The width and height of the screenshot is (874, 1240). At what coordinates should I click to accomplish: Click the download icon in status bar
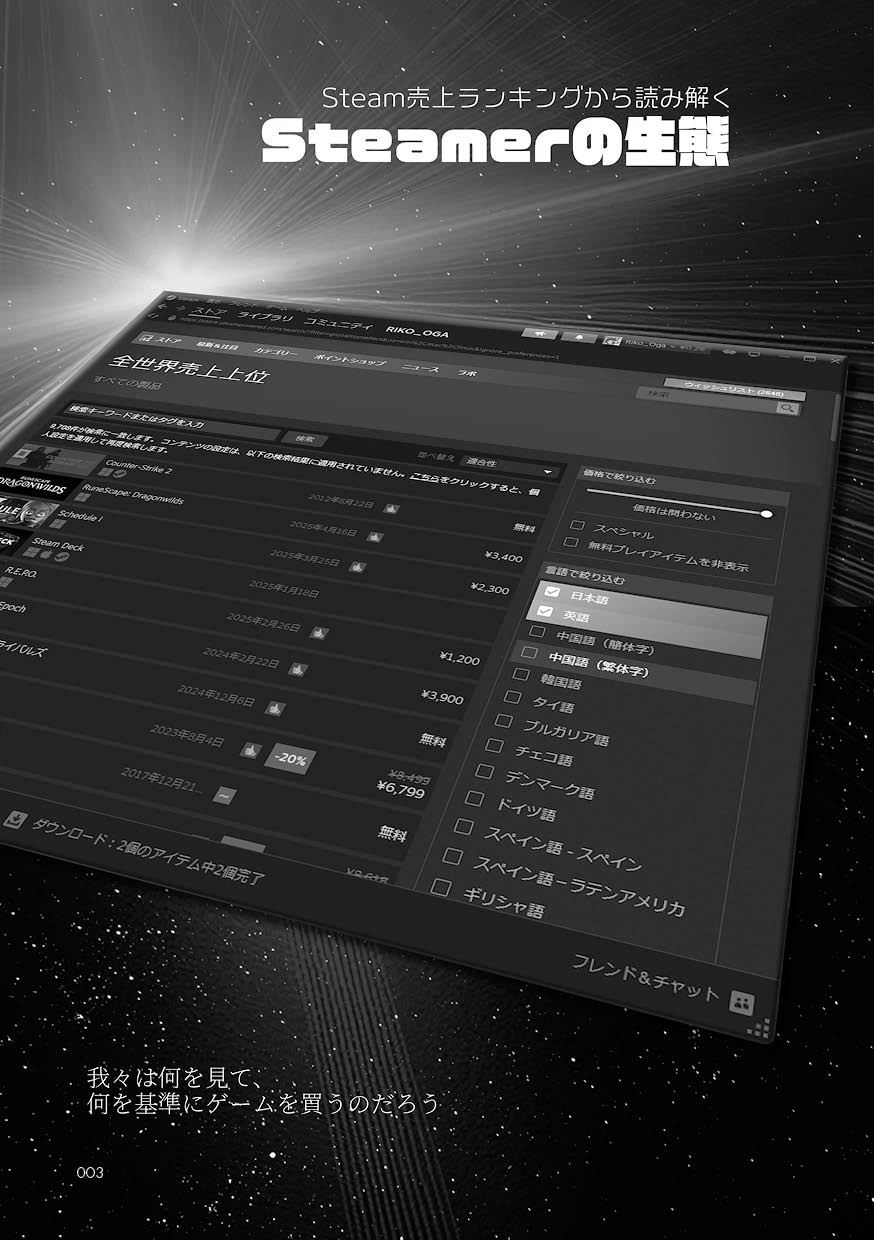14,820
